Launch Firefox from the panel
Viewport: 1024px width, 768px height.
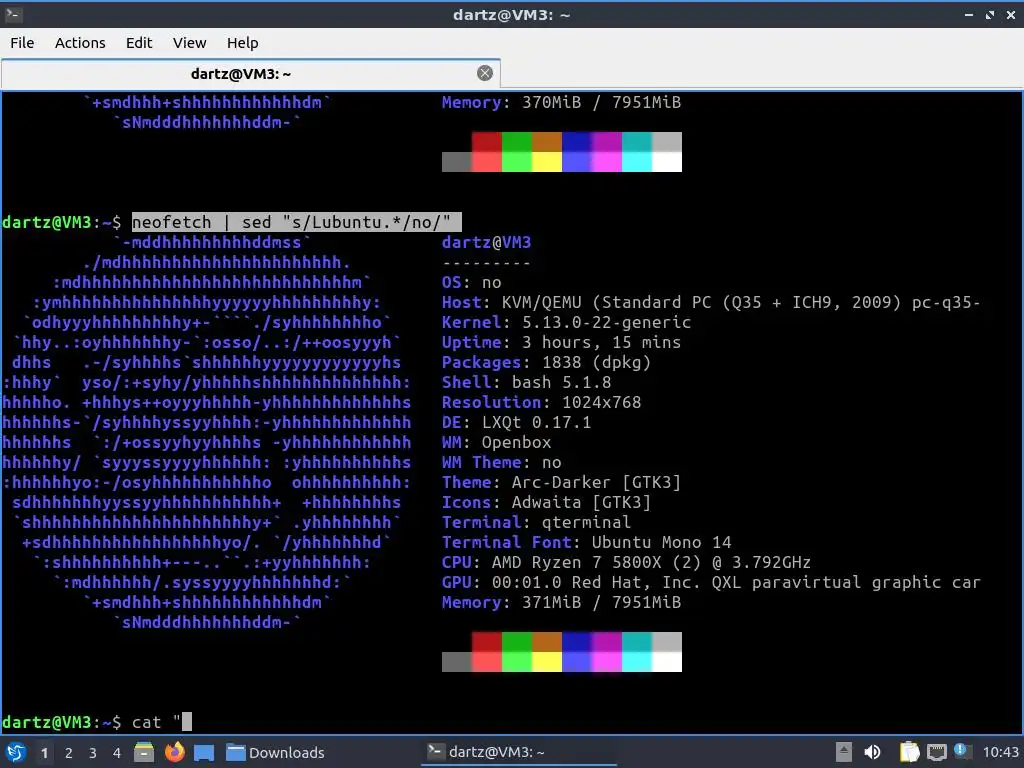[174, 752]
